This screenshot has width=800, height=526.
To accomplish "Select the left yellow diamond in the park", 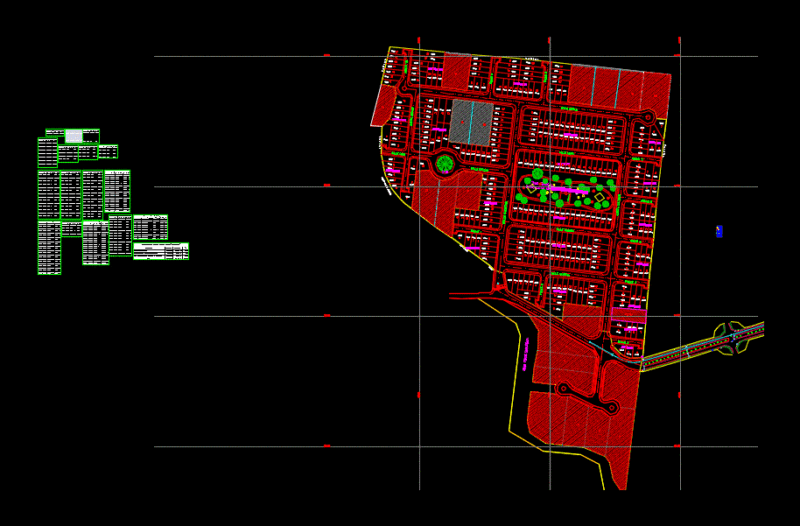I will pos(532,188).
